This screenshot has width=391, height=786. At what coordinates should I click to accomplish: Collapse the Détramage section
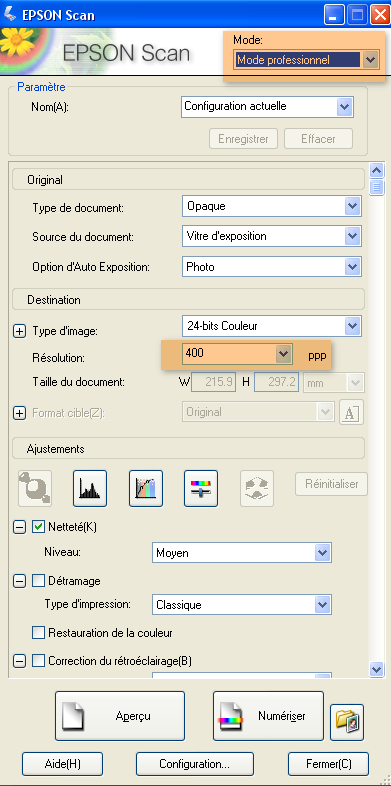[x=19, y=580]
